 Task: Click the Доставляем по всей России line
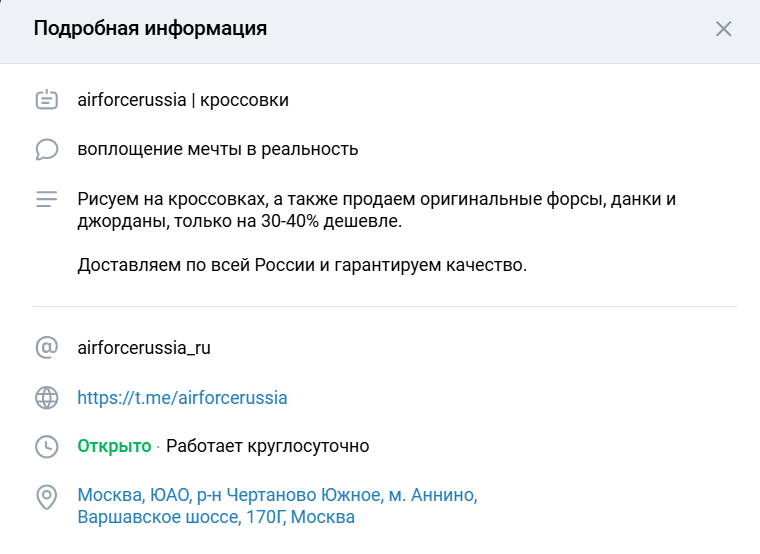pos(302,265)
